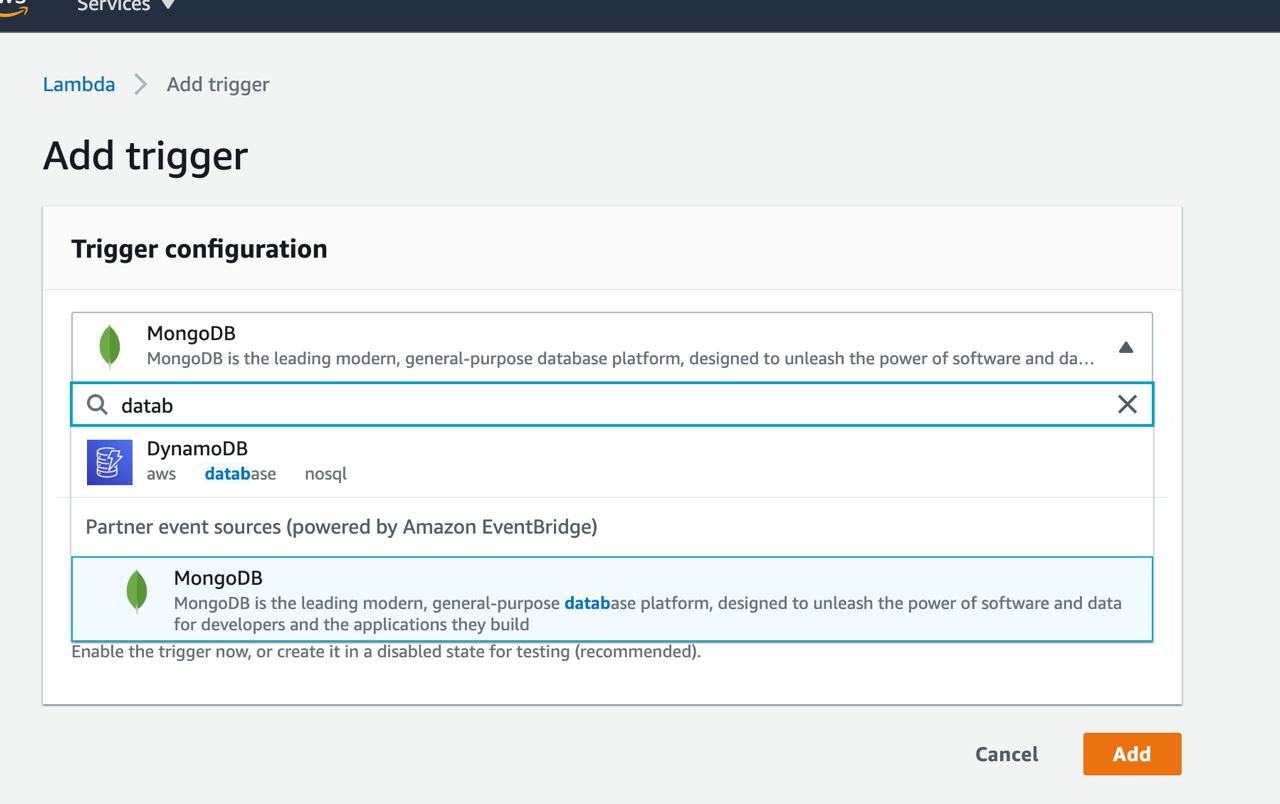Viewport: 1280px width, 804px height.
Task: Click the Cancel button
Action: (x=1007, y=754)
